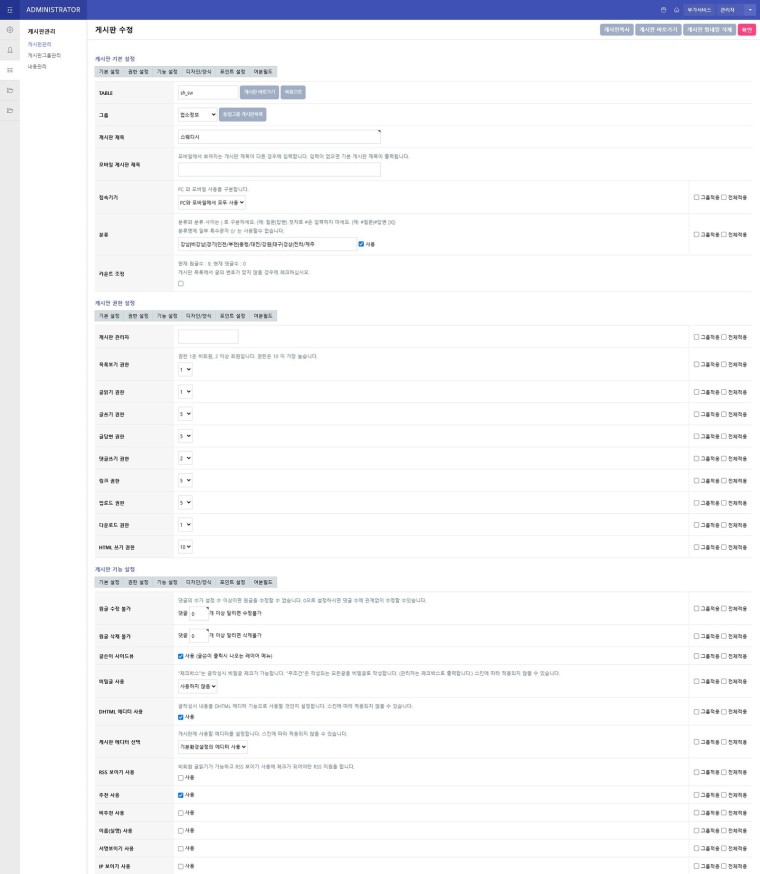
Task: Open the 목록보기 권한 level dropdown
Action: (x=185, y=370)
